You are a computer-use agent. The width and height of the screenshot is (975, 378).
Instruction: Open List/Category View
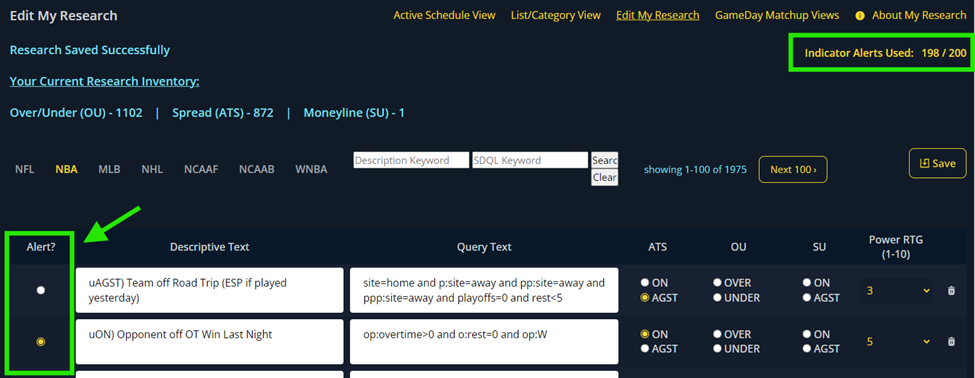point(556,16)
